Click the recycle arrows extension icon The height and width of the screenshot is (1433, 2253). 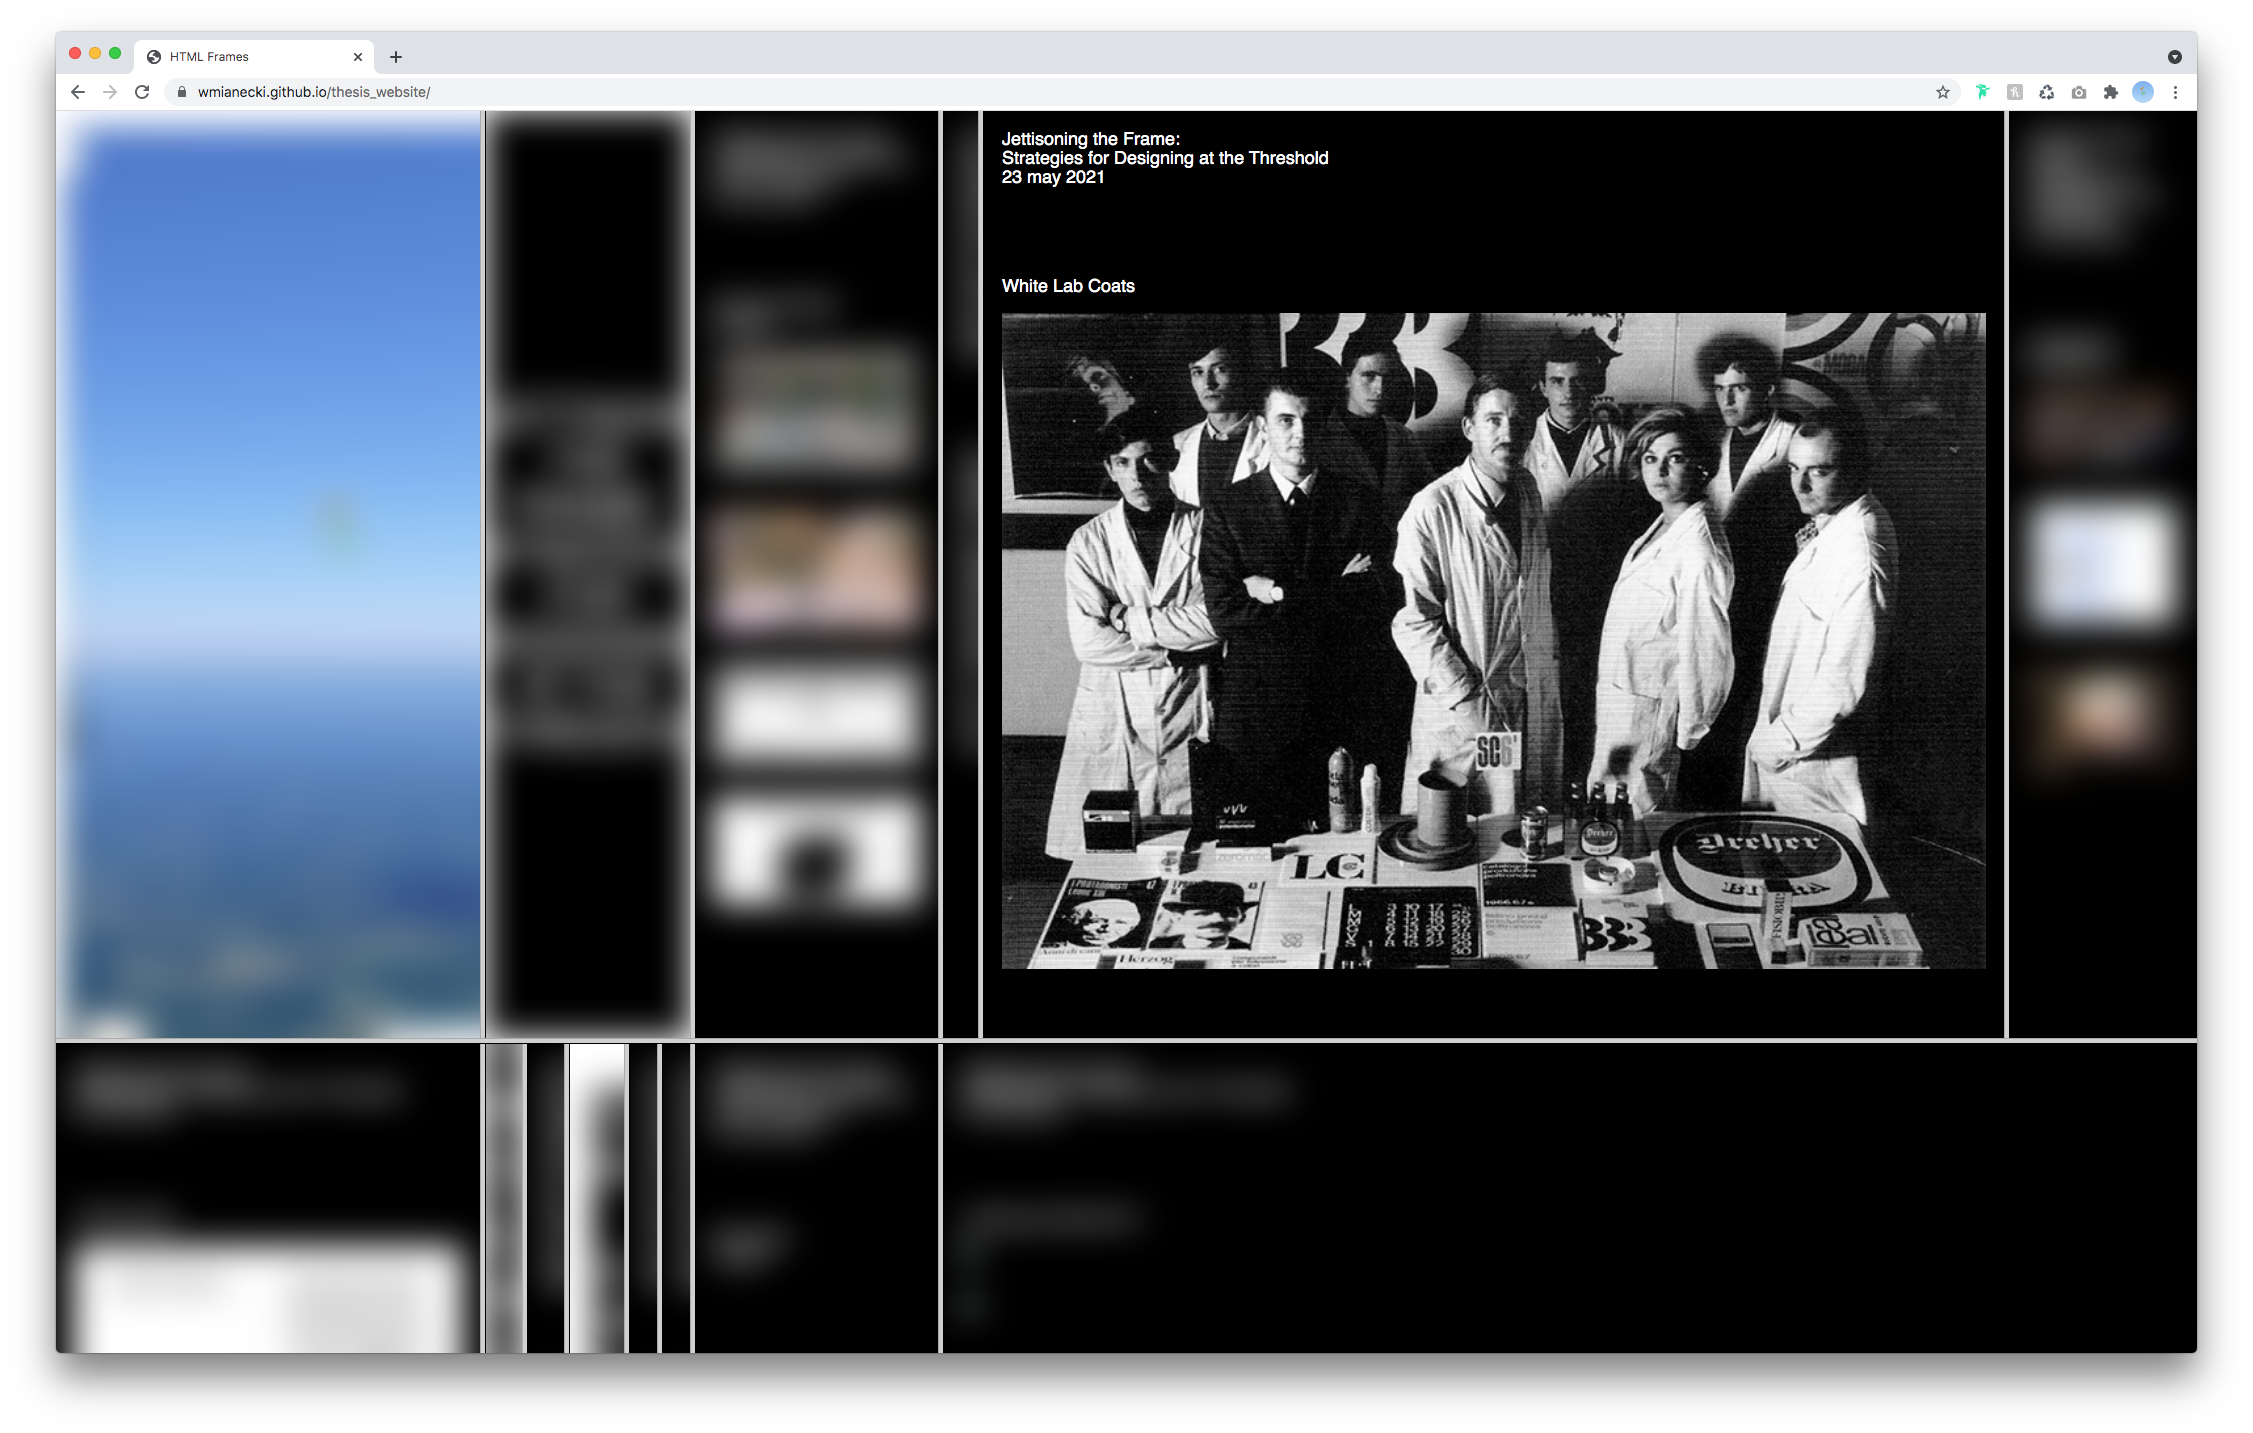(2046, 92)
